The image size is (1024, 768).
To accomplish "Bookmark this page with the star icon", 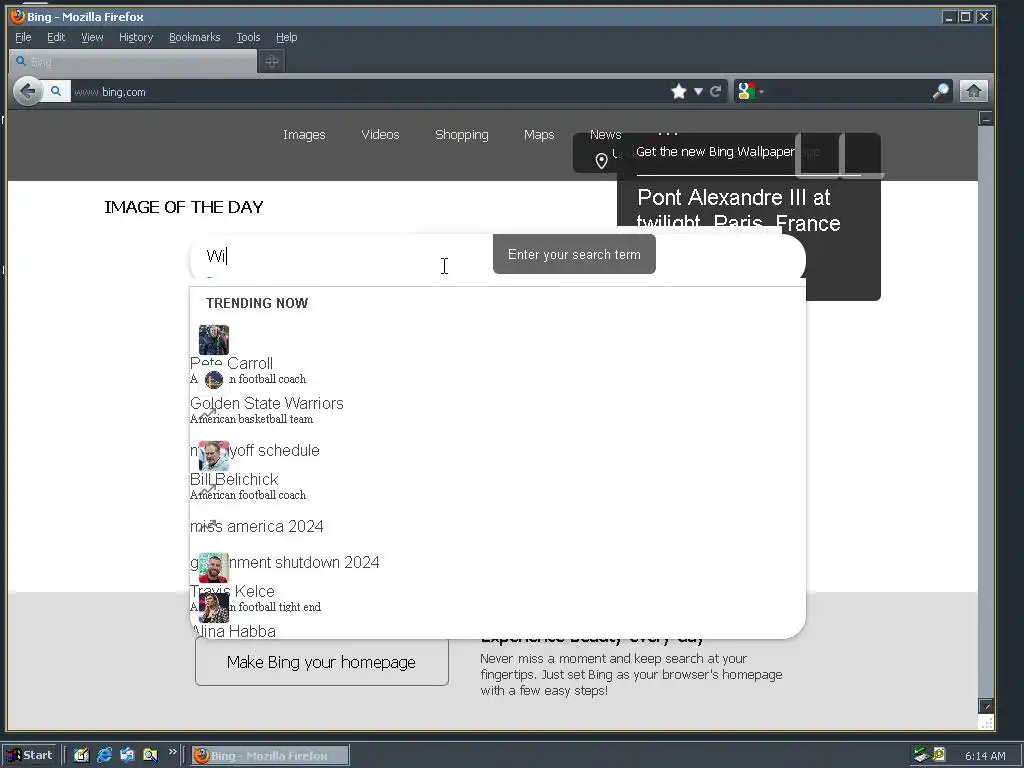I will pos(679,91).
